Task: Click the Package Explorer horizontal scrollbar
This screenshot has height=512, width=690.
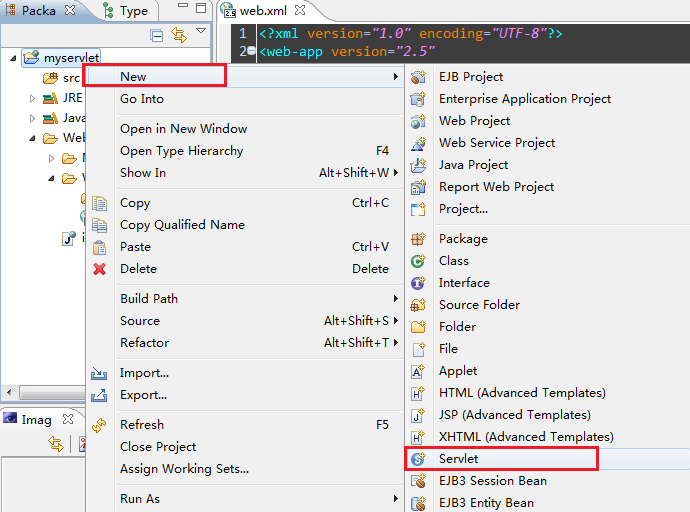Action: 52,392
